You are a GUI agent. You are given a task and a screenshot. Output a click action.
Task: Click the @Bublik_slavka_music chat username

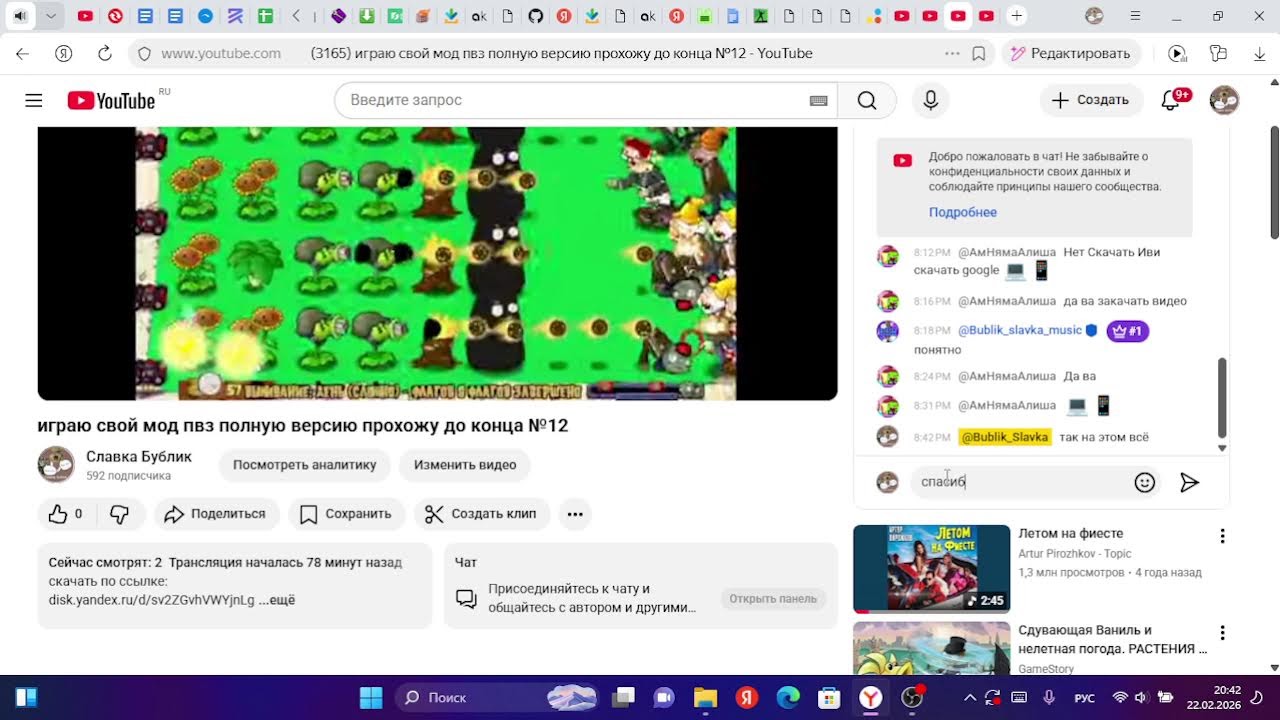tap(1020, 330)
